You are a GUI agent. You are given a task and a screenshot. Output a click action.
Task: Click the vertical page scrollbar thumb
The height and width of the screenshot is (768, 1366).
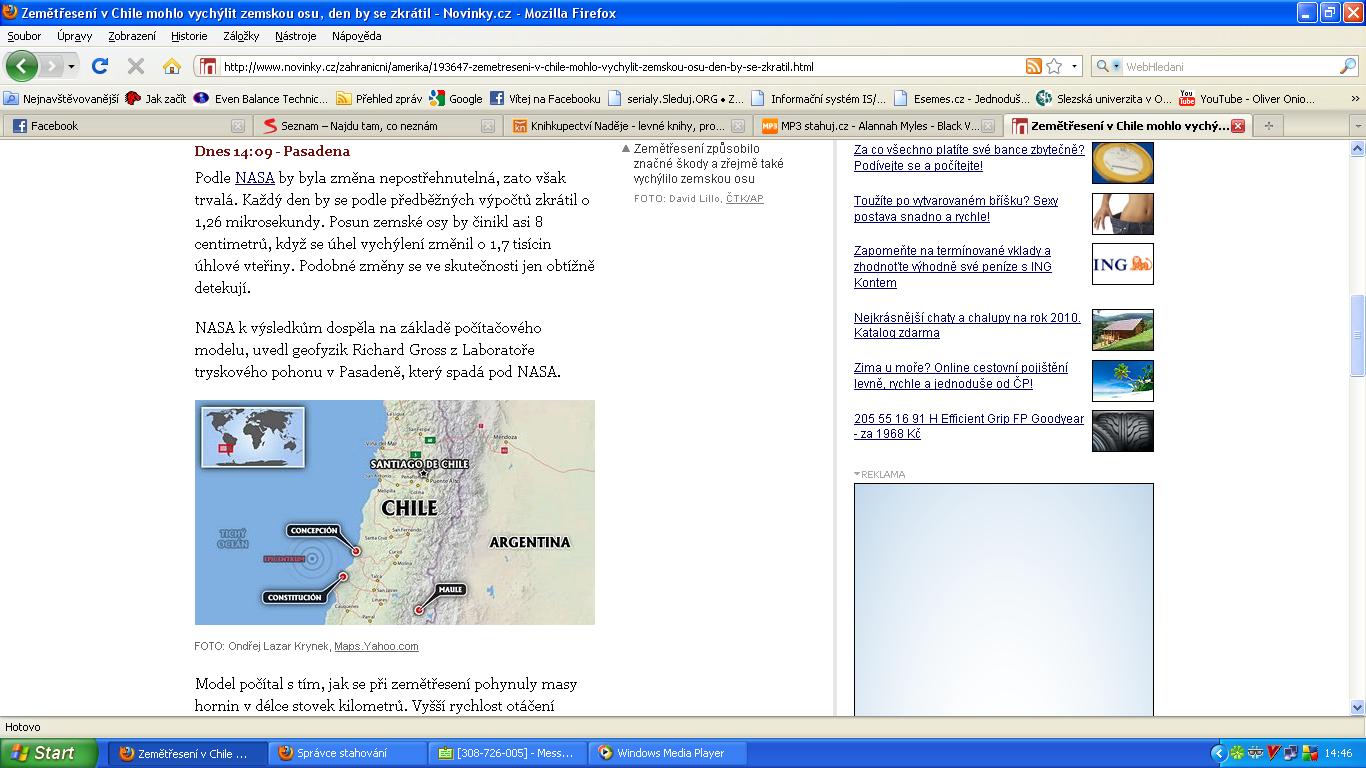click(x=1357, y=335)
